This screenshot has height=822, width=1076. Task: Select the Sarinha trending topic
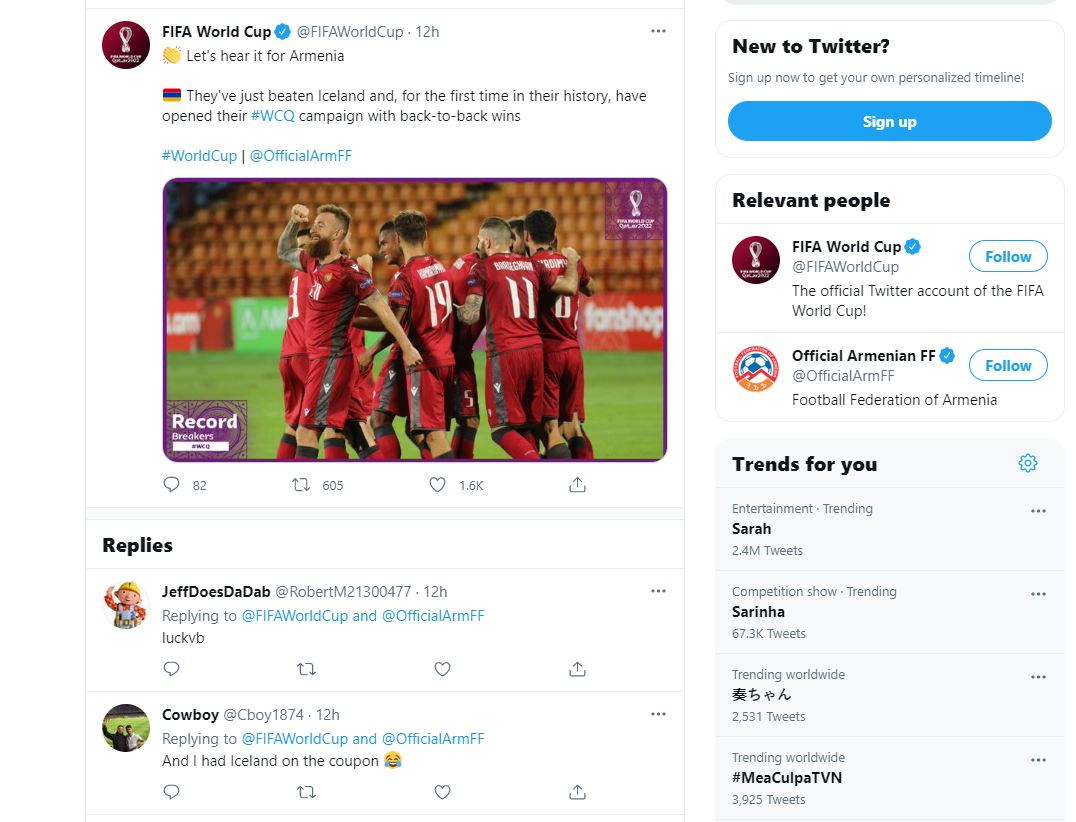(x=758, y=612)
